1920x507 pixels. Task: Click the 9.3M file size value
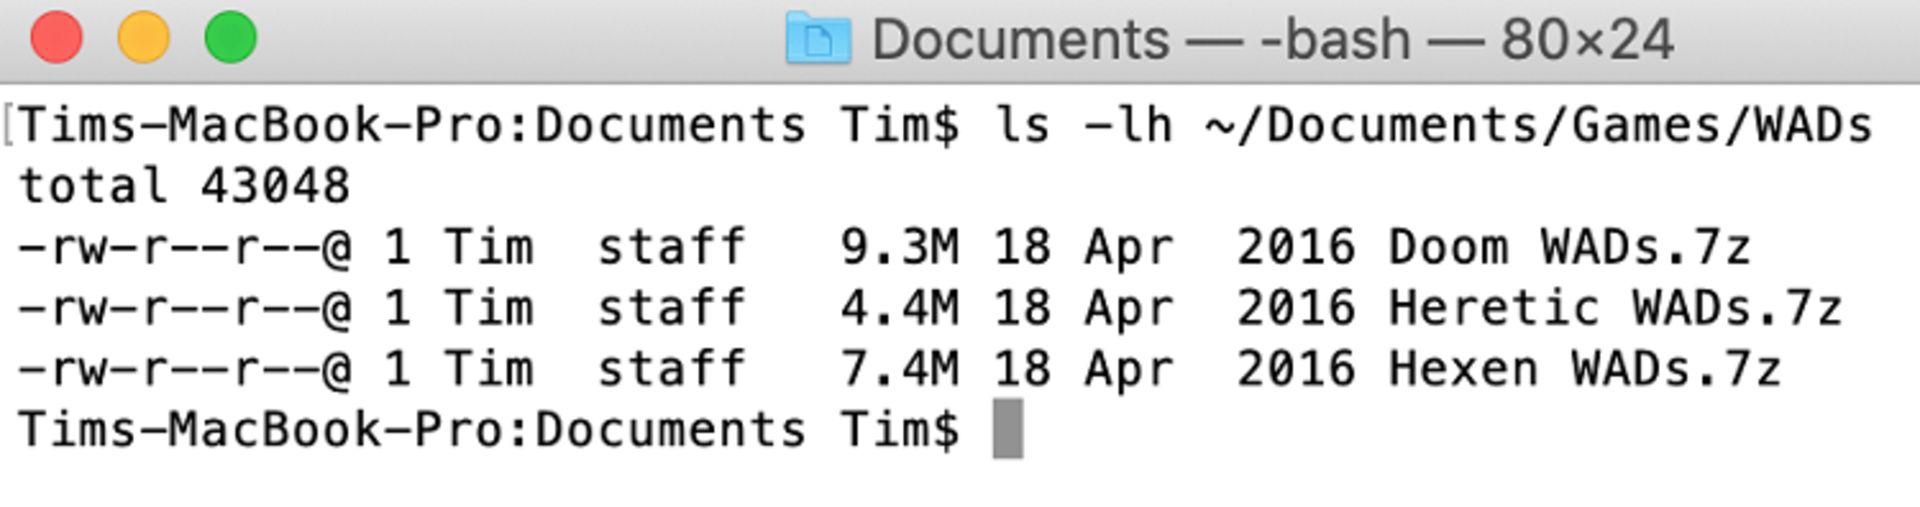click(x=899, y=247)
